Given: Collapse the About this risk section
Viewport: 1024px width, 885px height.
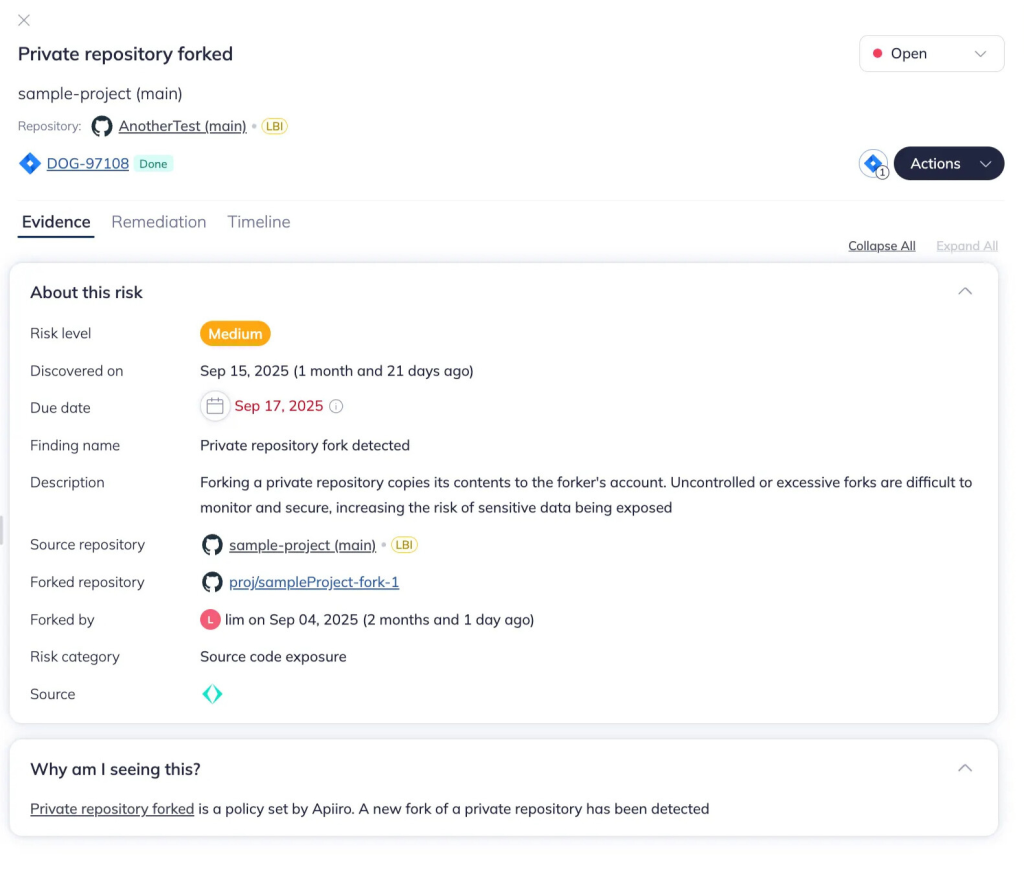Looking at the screenshot, I should (965, 291).
